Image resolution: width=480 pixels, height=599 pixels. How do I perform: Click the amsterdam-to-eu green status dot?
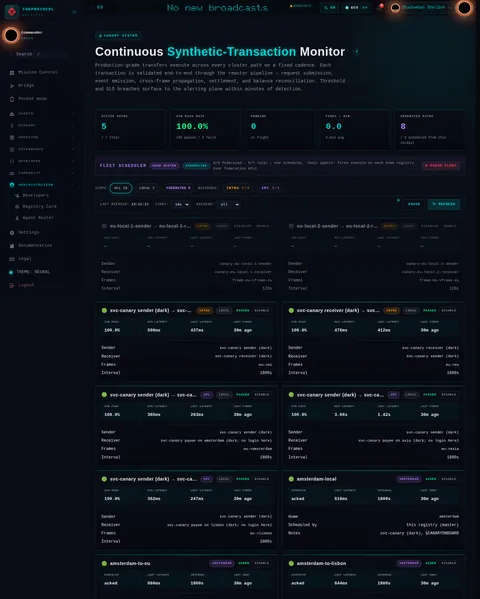click(x=104, y=563)
